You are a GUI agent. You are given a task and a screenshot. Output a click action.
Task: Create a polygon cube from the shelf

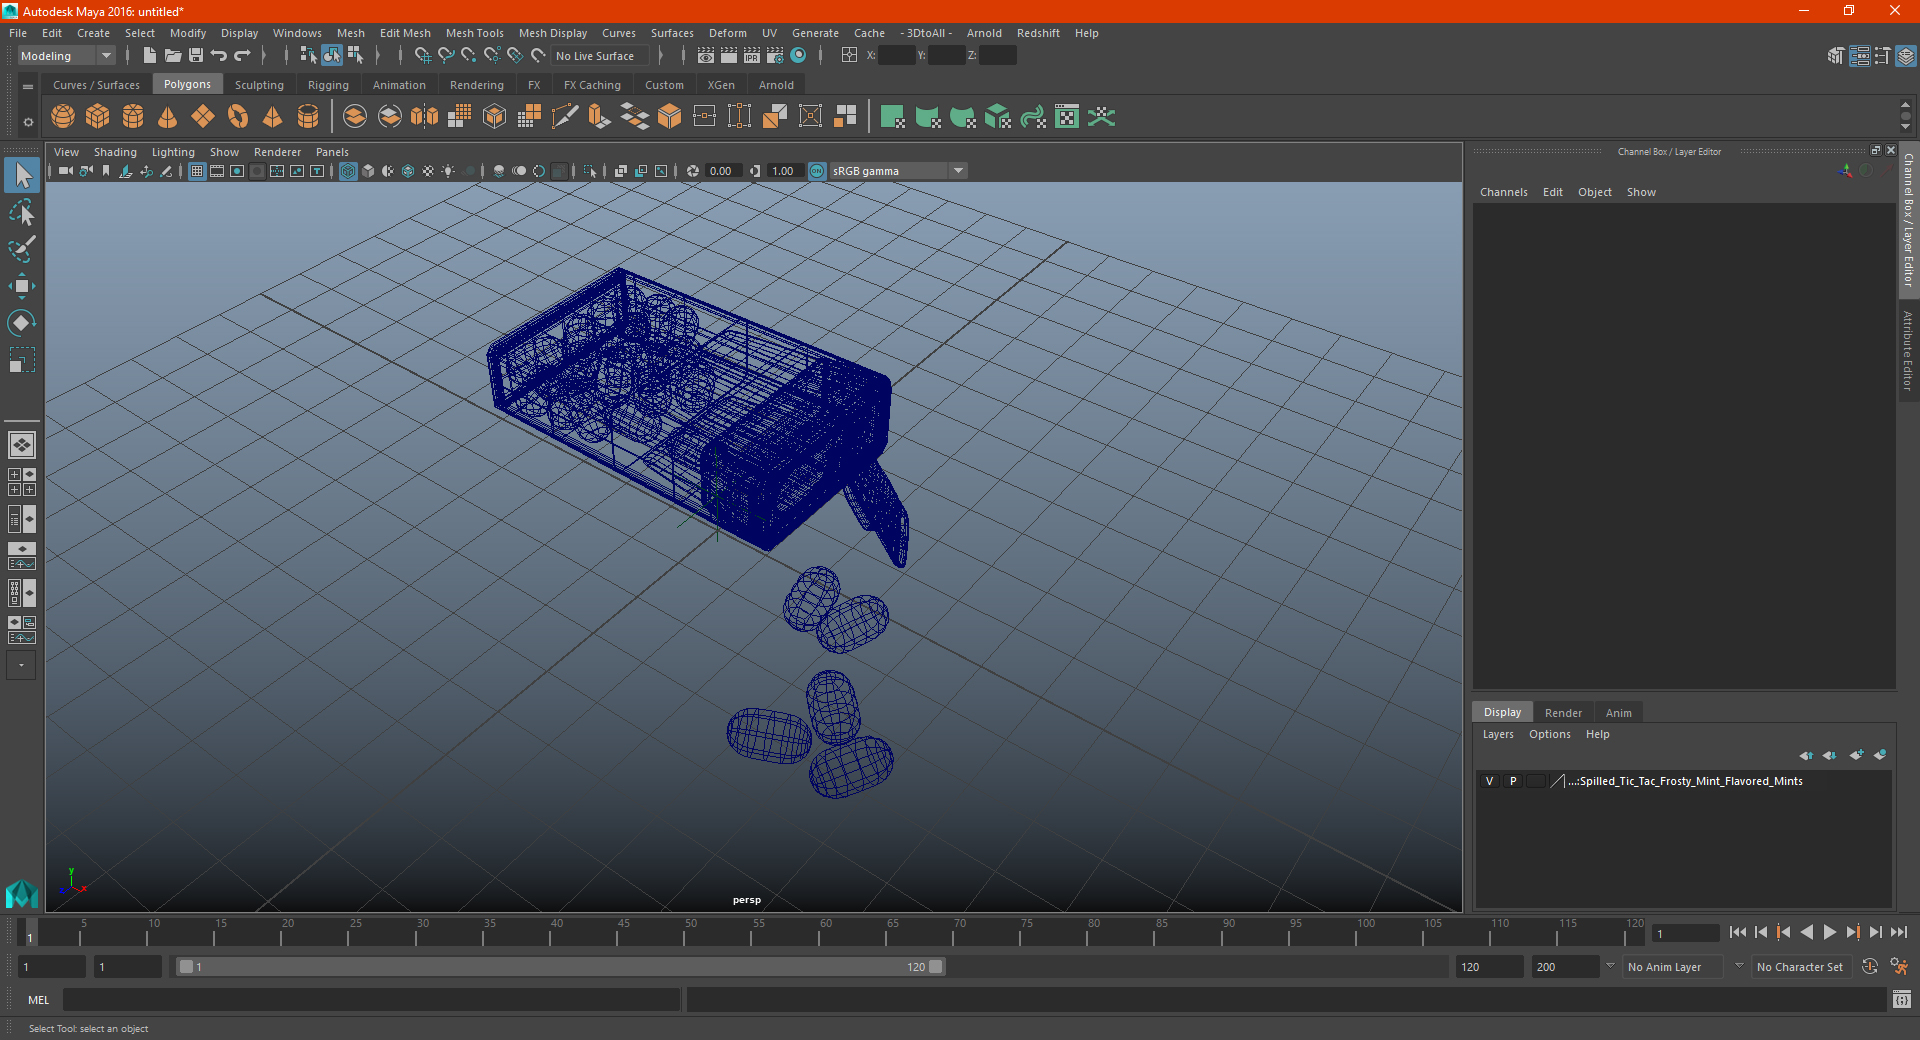98,117
